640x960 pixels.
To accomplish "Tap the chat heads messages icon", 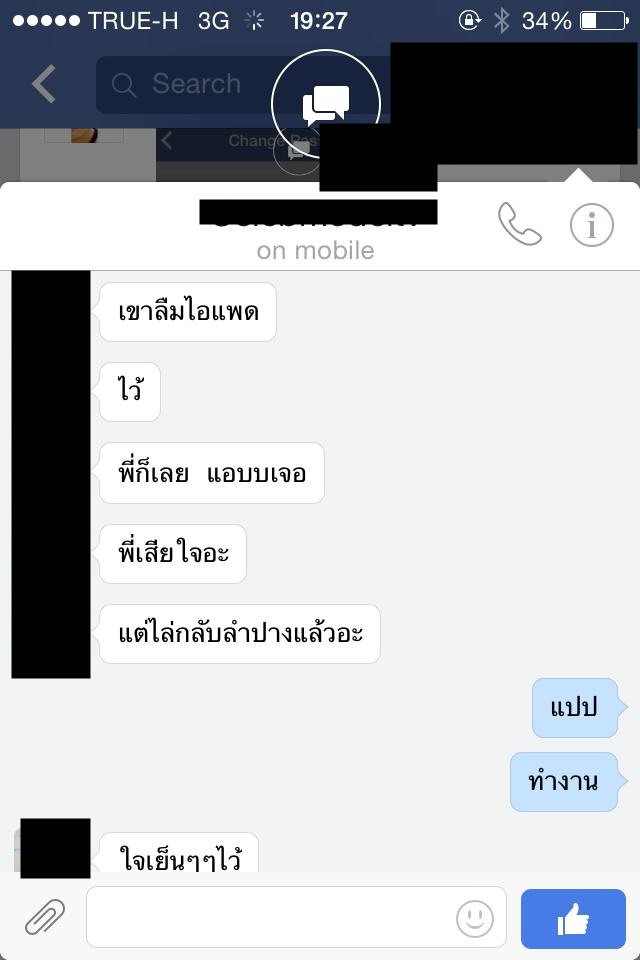I will (326, 104).
